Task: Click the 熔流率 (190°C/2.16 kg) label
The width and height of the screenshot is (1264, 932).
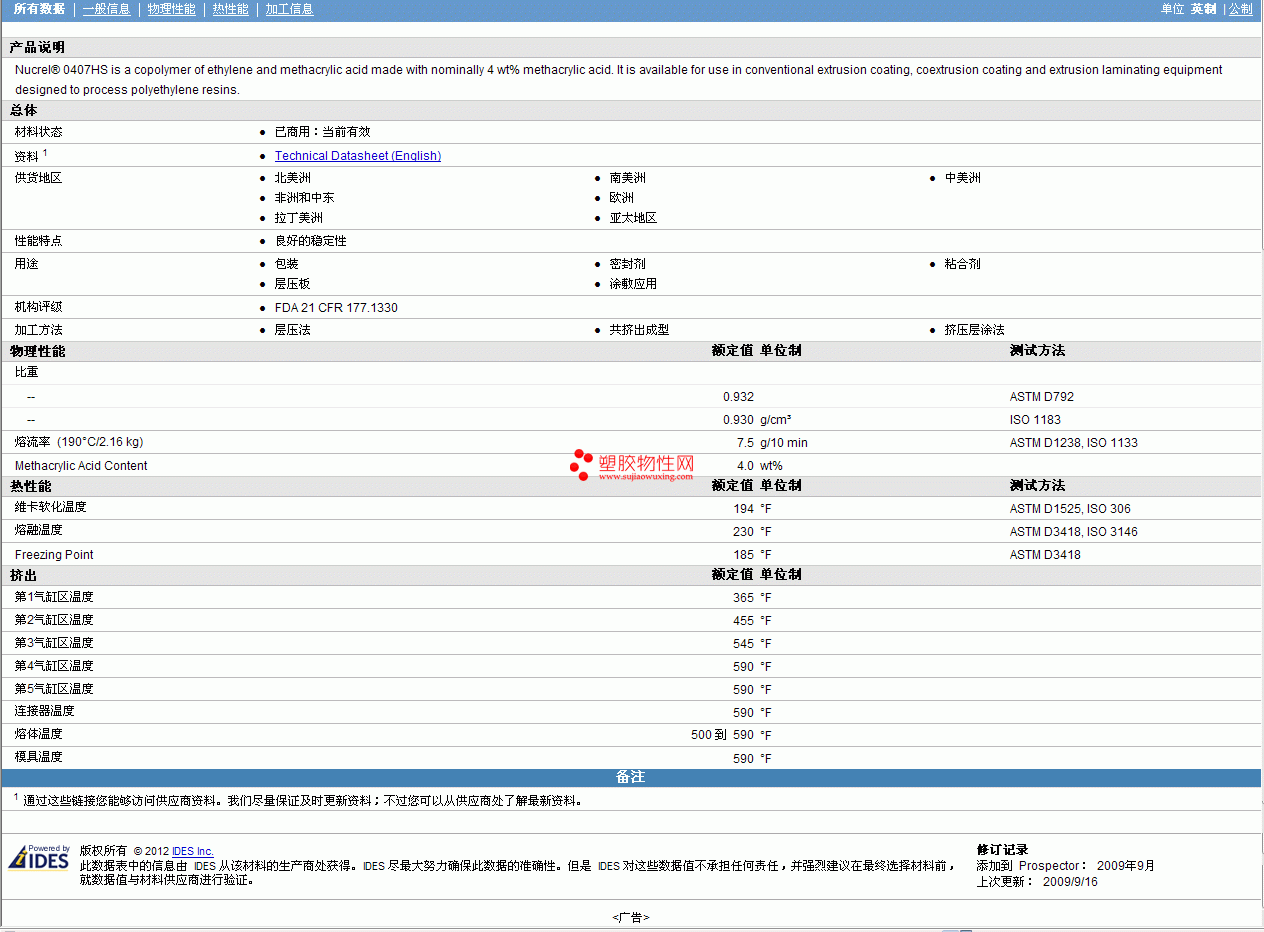Action: (x=79, y=442)
